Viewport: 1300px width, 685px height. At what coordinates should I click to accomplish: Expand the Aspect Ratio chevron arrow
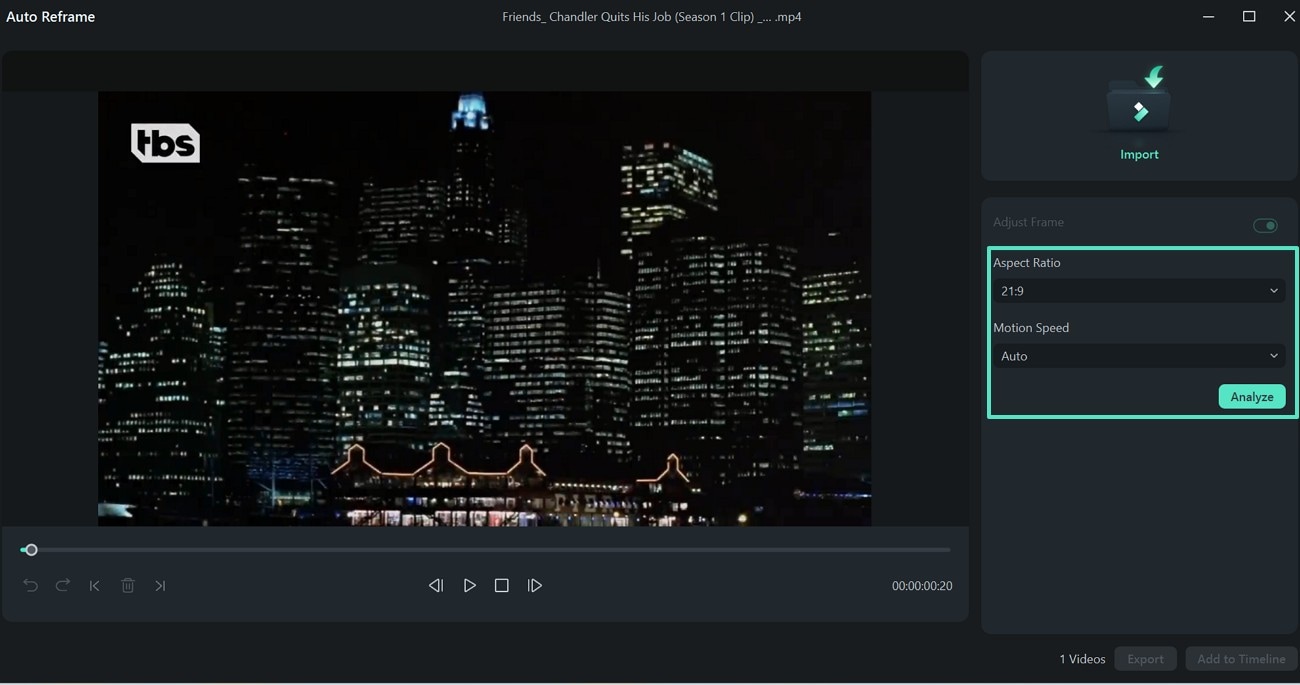1275,290
